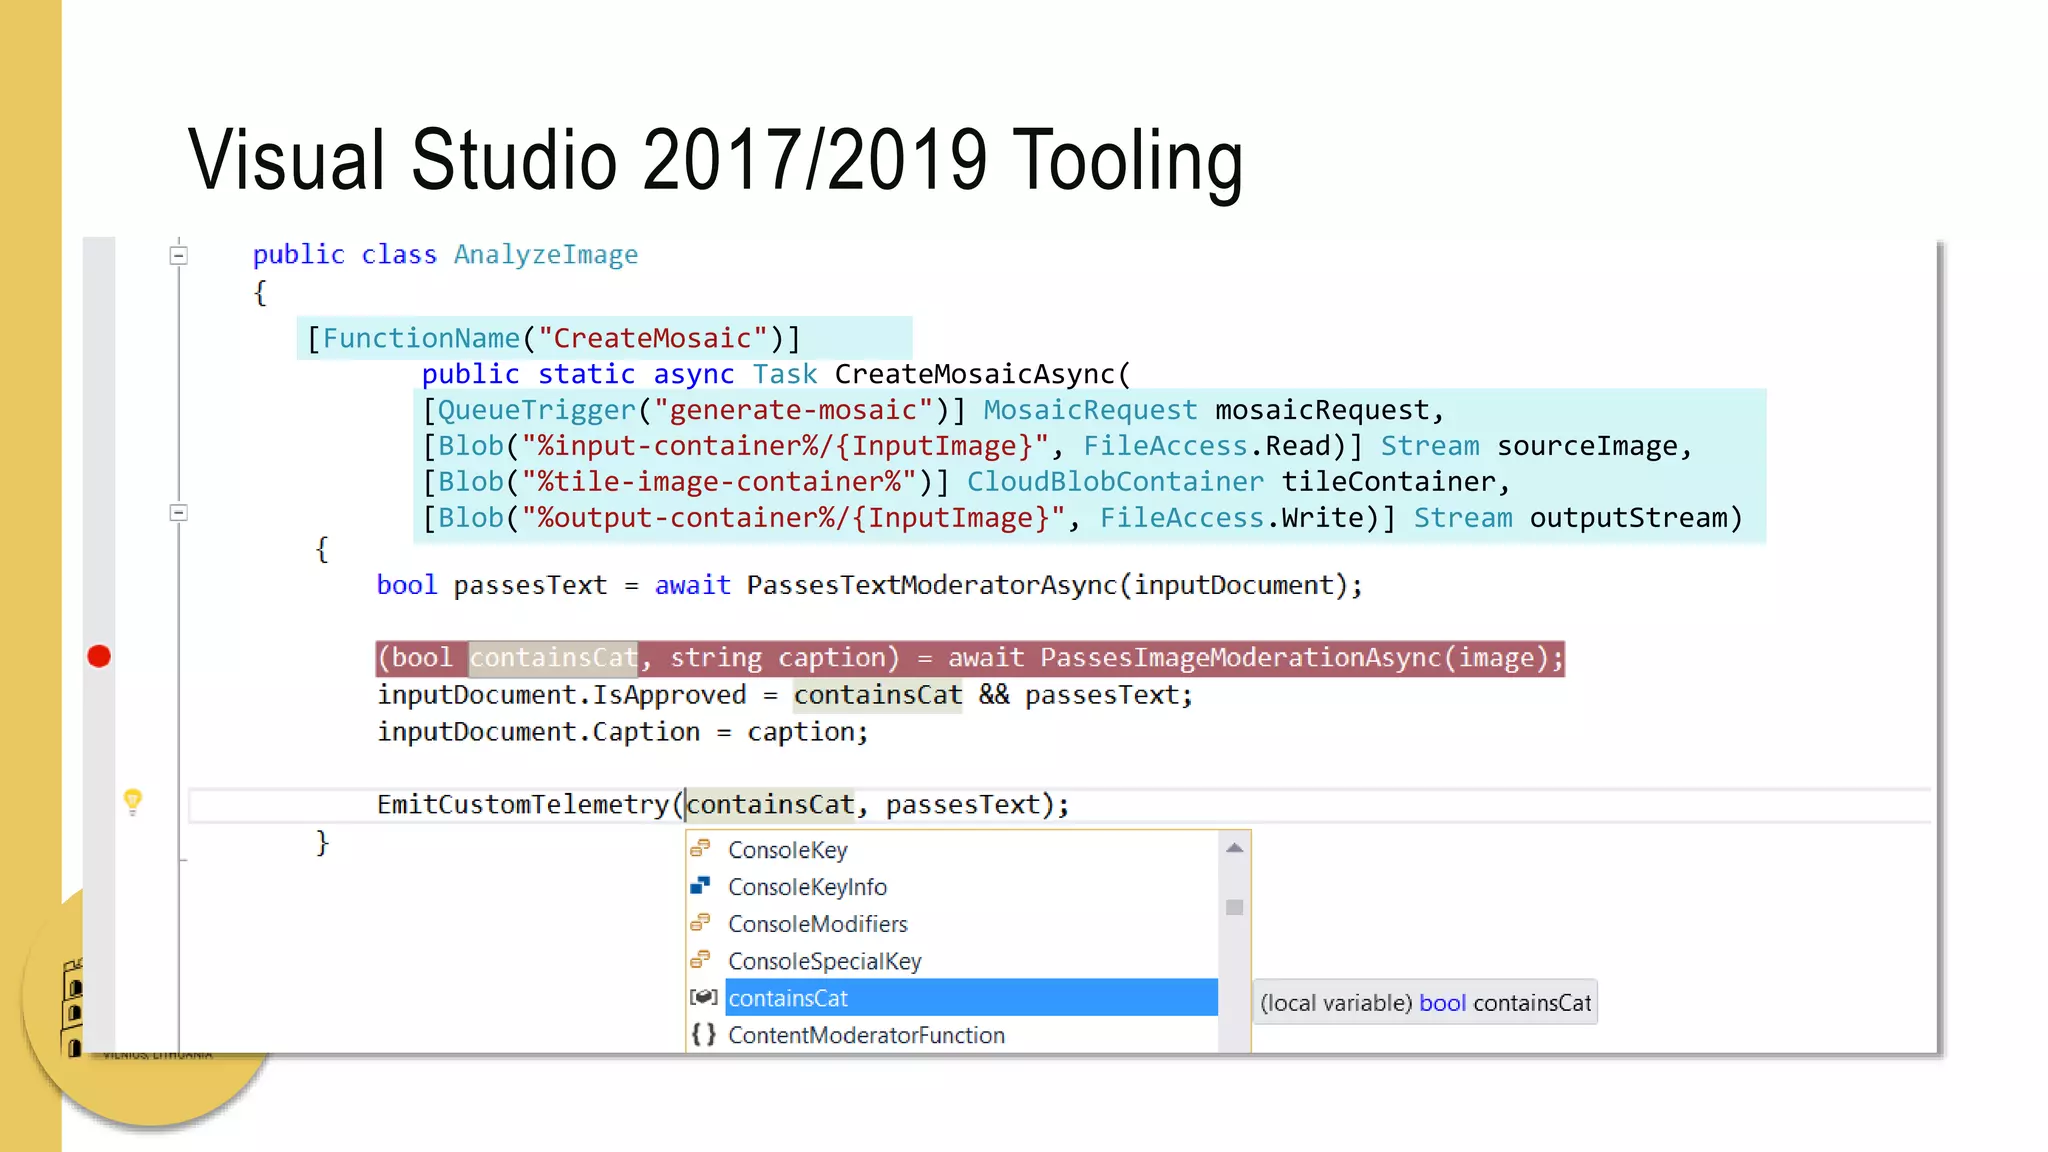This screenshot has height=1152, width=2048.
Task: Click the MosaicRequest type name
Action: [1090, 410]
